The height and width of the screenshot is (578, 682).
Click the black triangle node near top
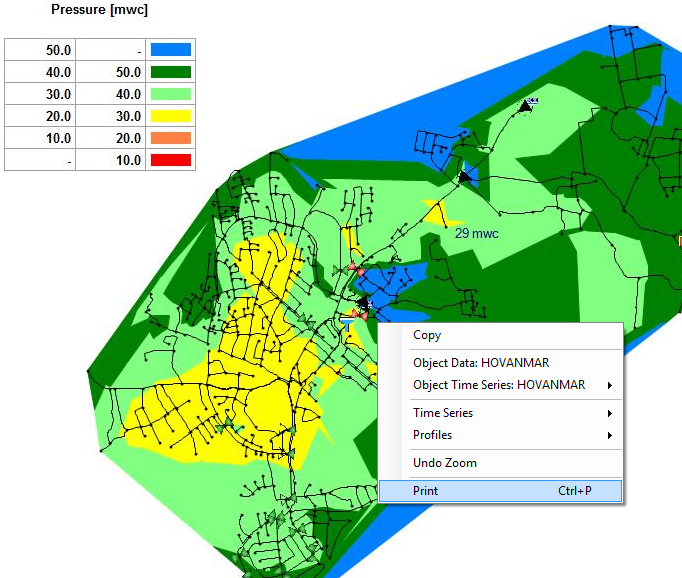[525, 106]
